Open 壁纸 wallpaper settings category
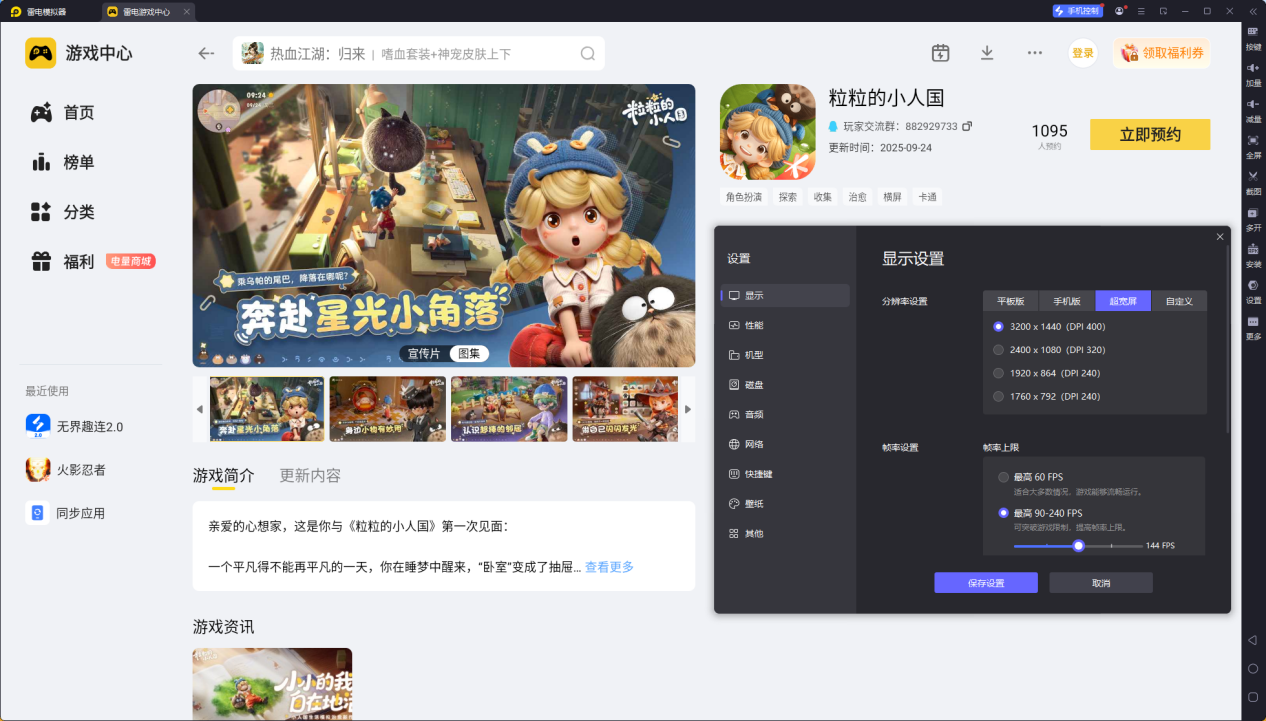Viewport: 1266px width, 721px height. pyautogui.click(x=785, y=504)
